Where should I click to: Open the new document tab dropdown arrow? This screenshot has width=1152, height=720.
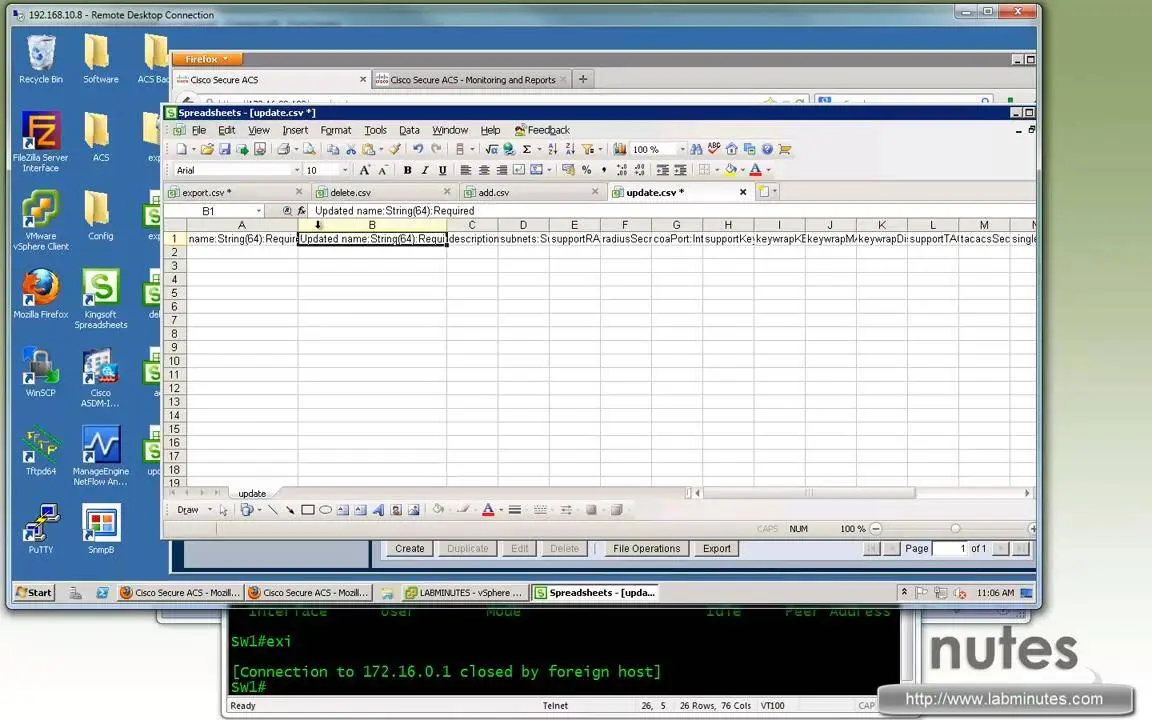pos(774,192)
